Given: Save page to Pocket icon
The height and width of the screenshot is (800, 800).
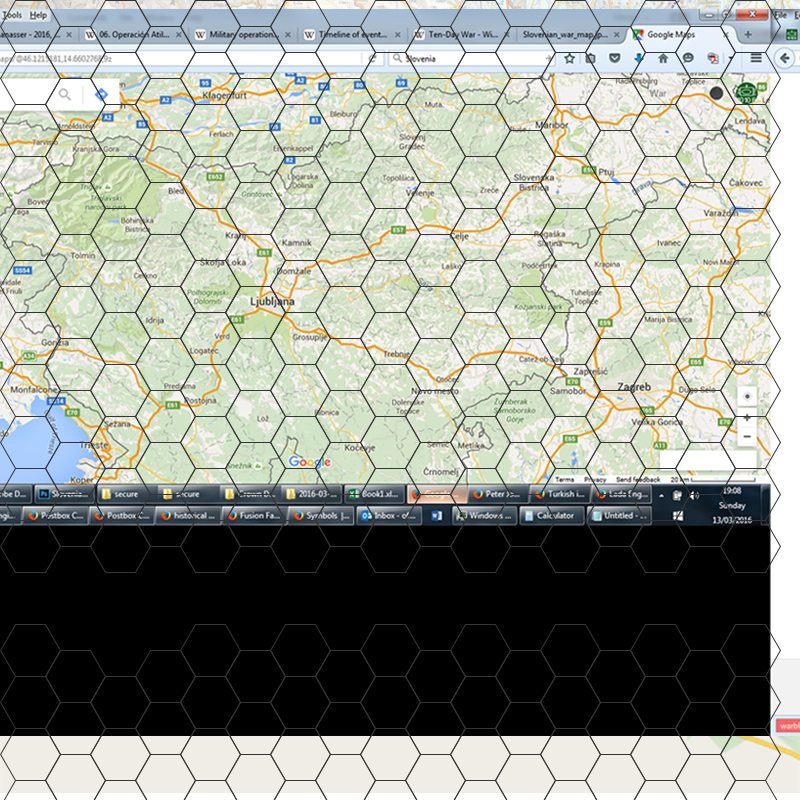Looking at the screenshot, I should coord(615,59).
